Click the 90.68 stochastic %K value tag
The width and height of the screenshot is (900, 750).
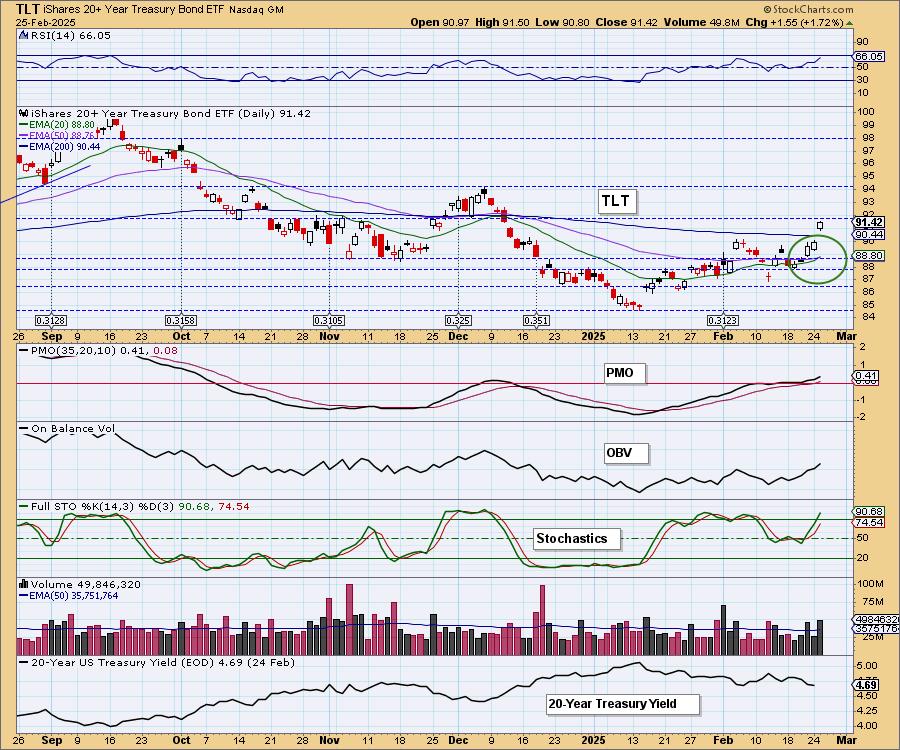[869, 512]
